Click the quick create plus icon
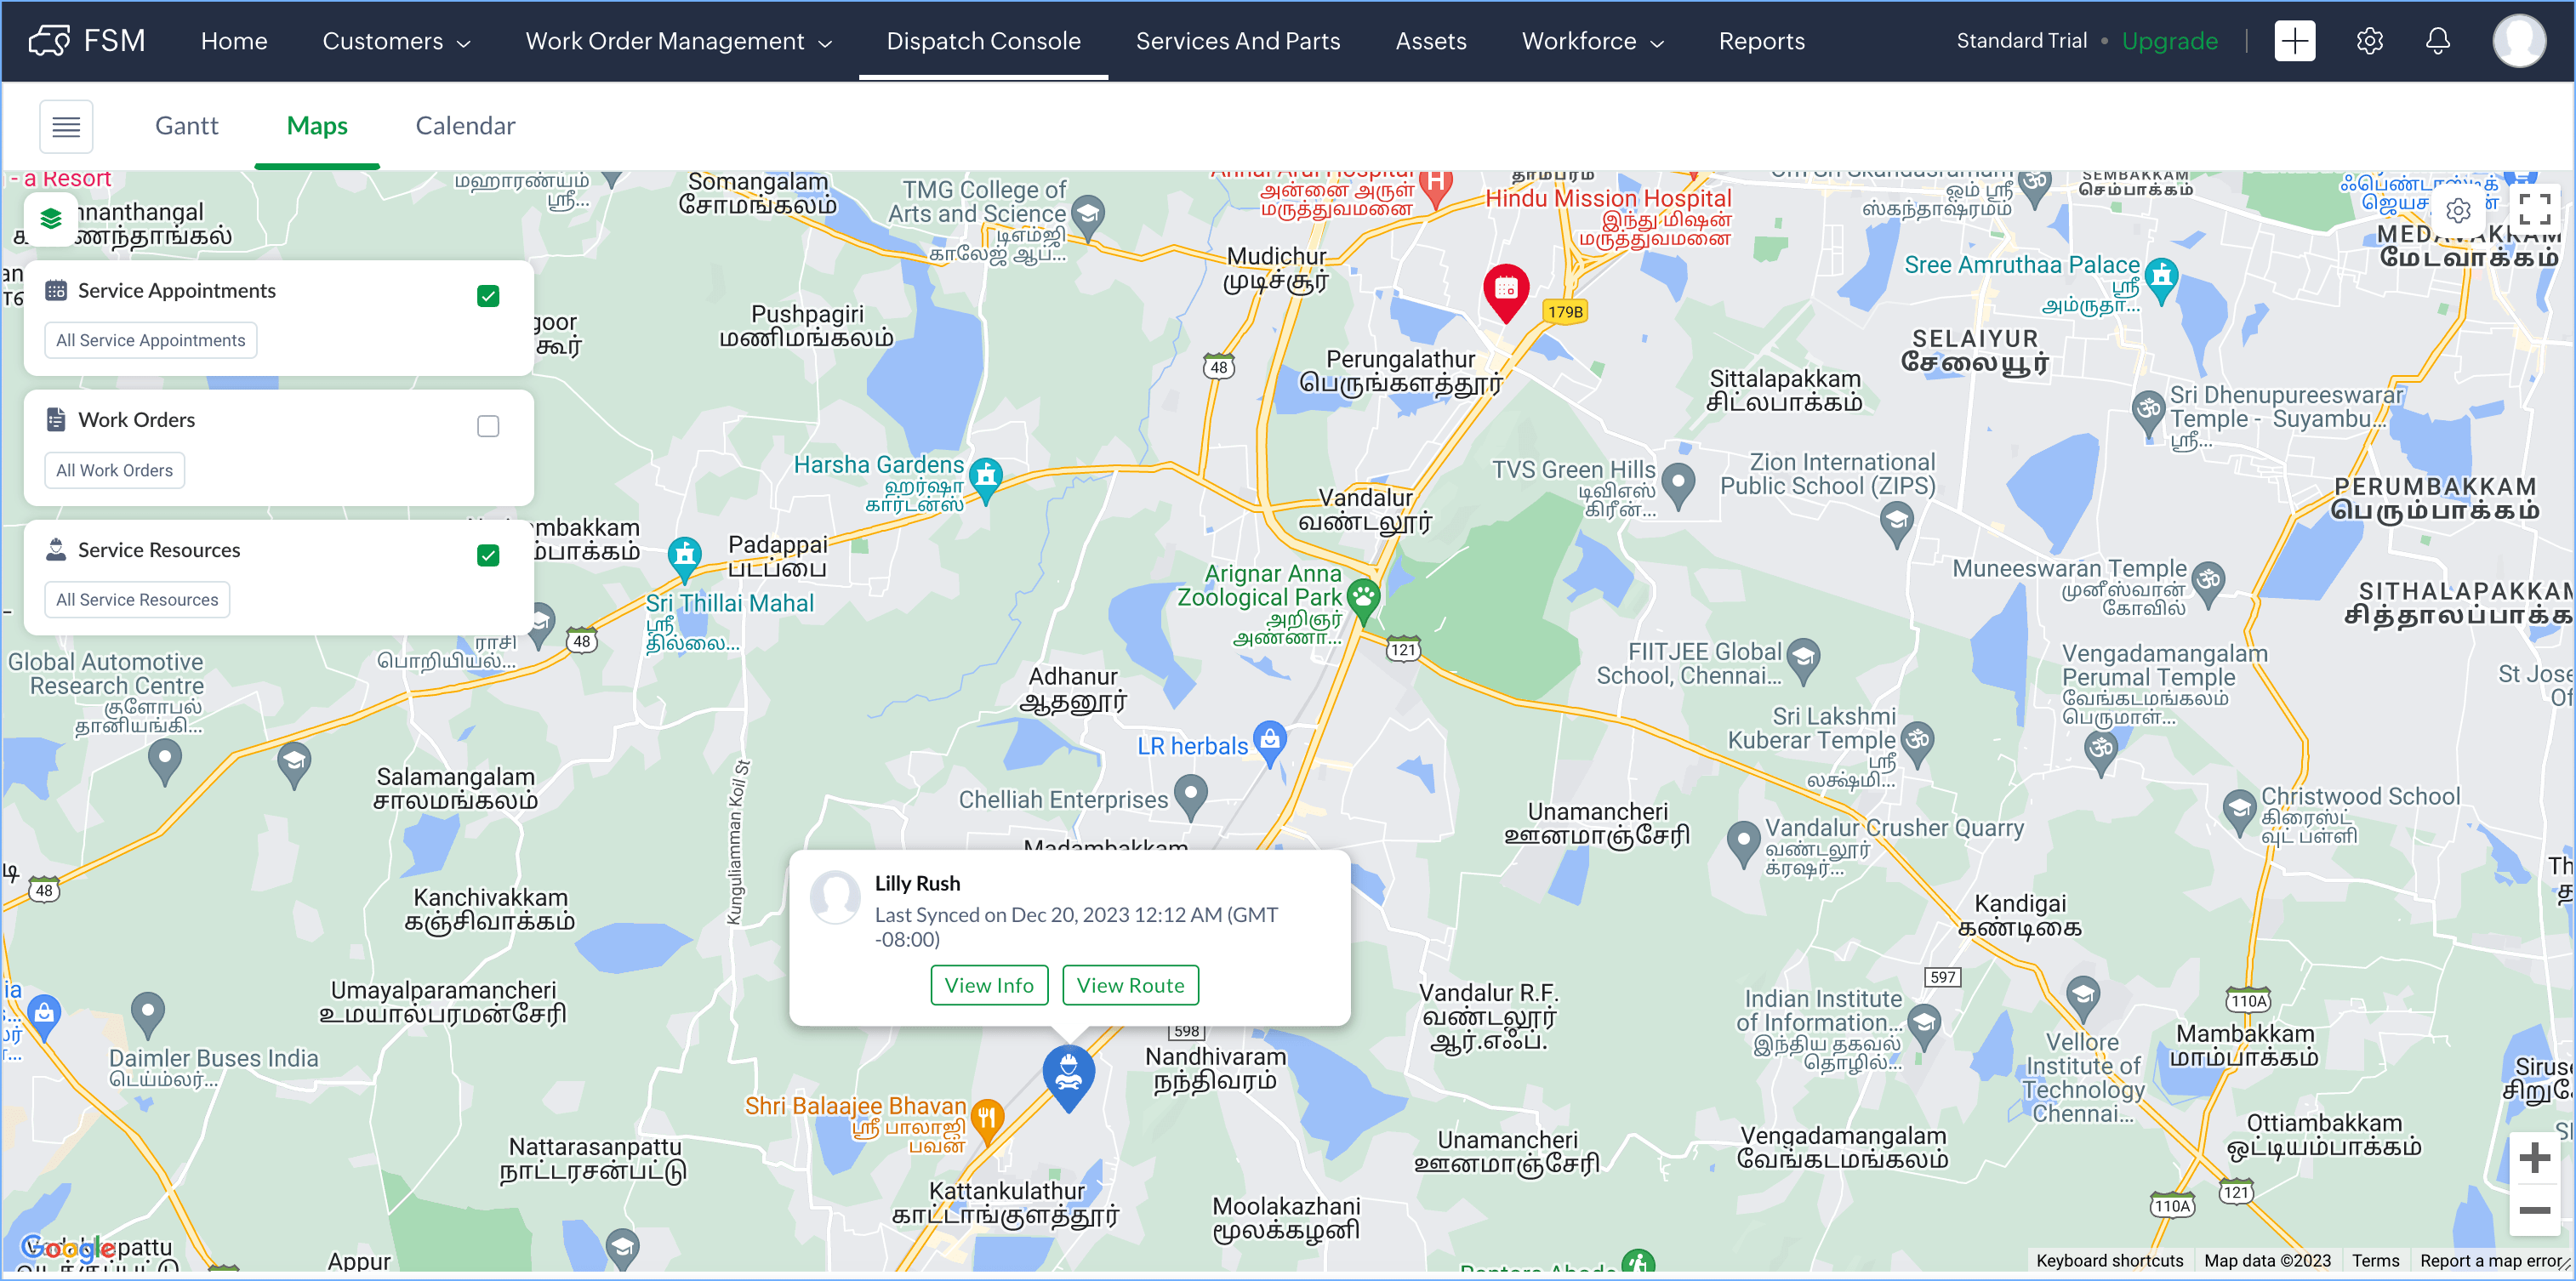Image resolution: width=2576 pixels, height=1281 pixels. click(x=2294, y=41)
